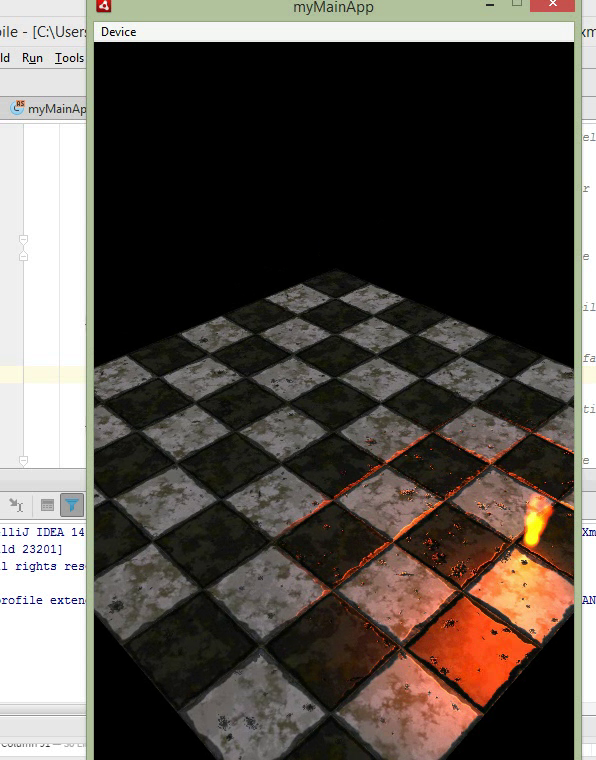Collapse the upper editor fold marker
This screenshot has width=596, height=760.
pyautogui.click(x=23, y=240)
